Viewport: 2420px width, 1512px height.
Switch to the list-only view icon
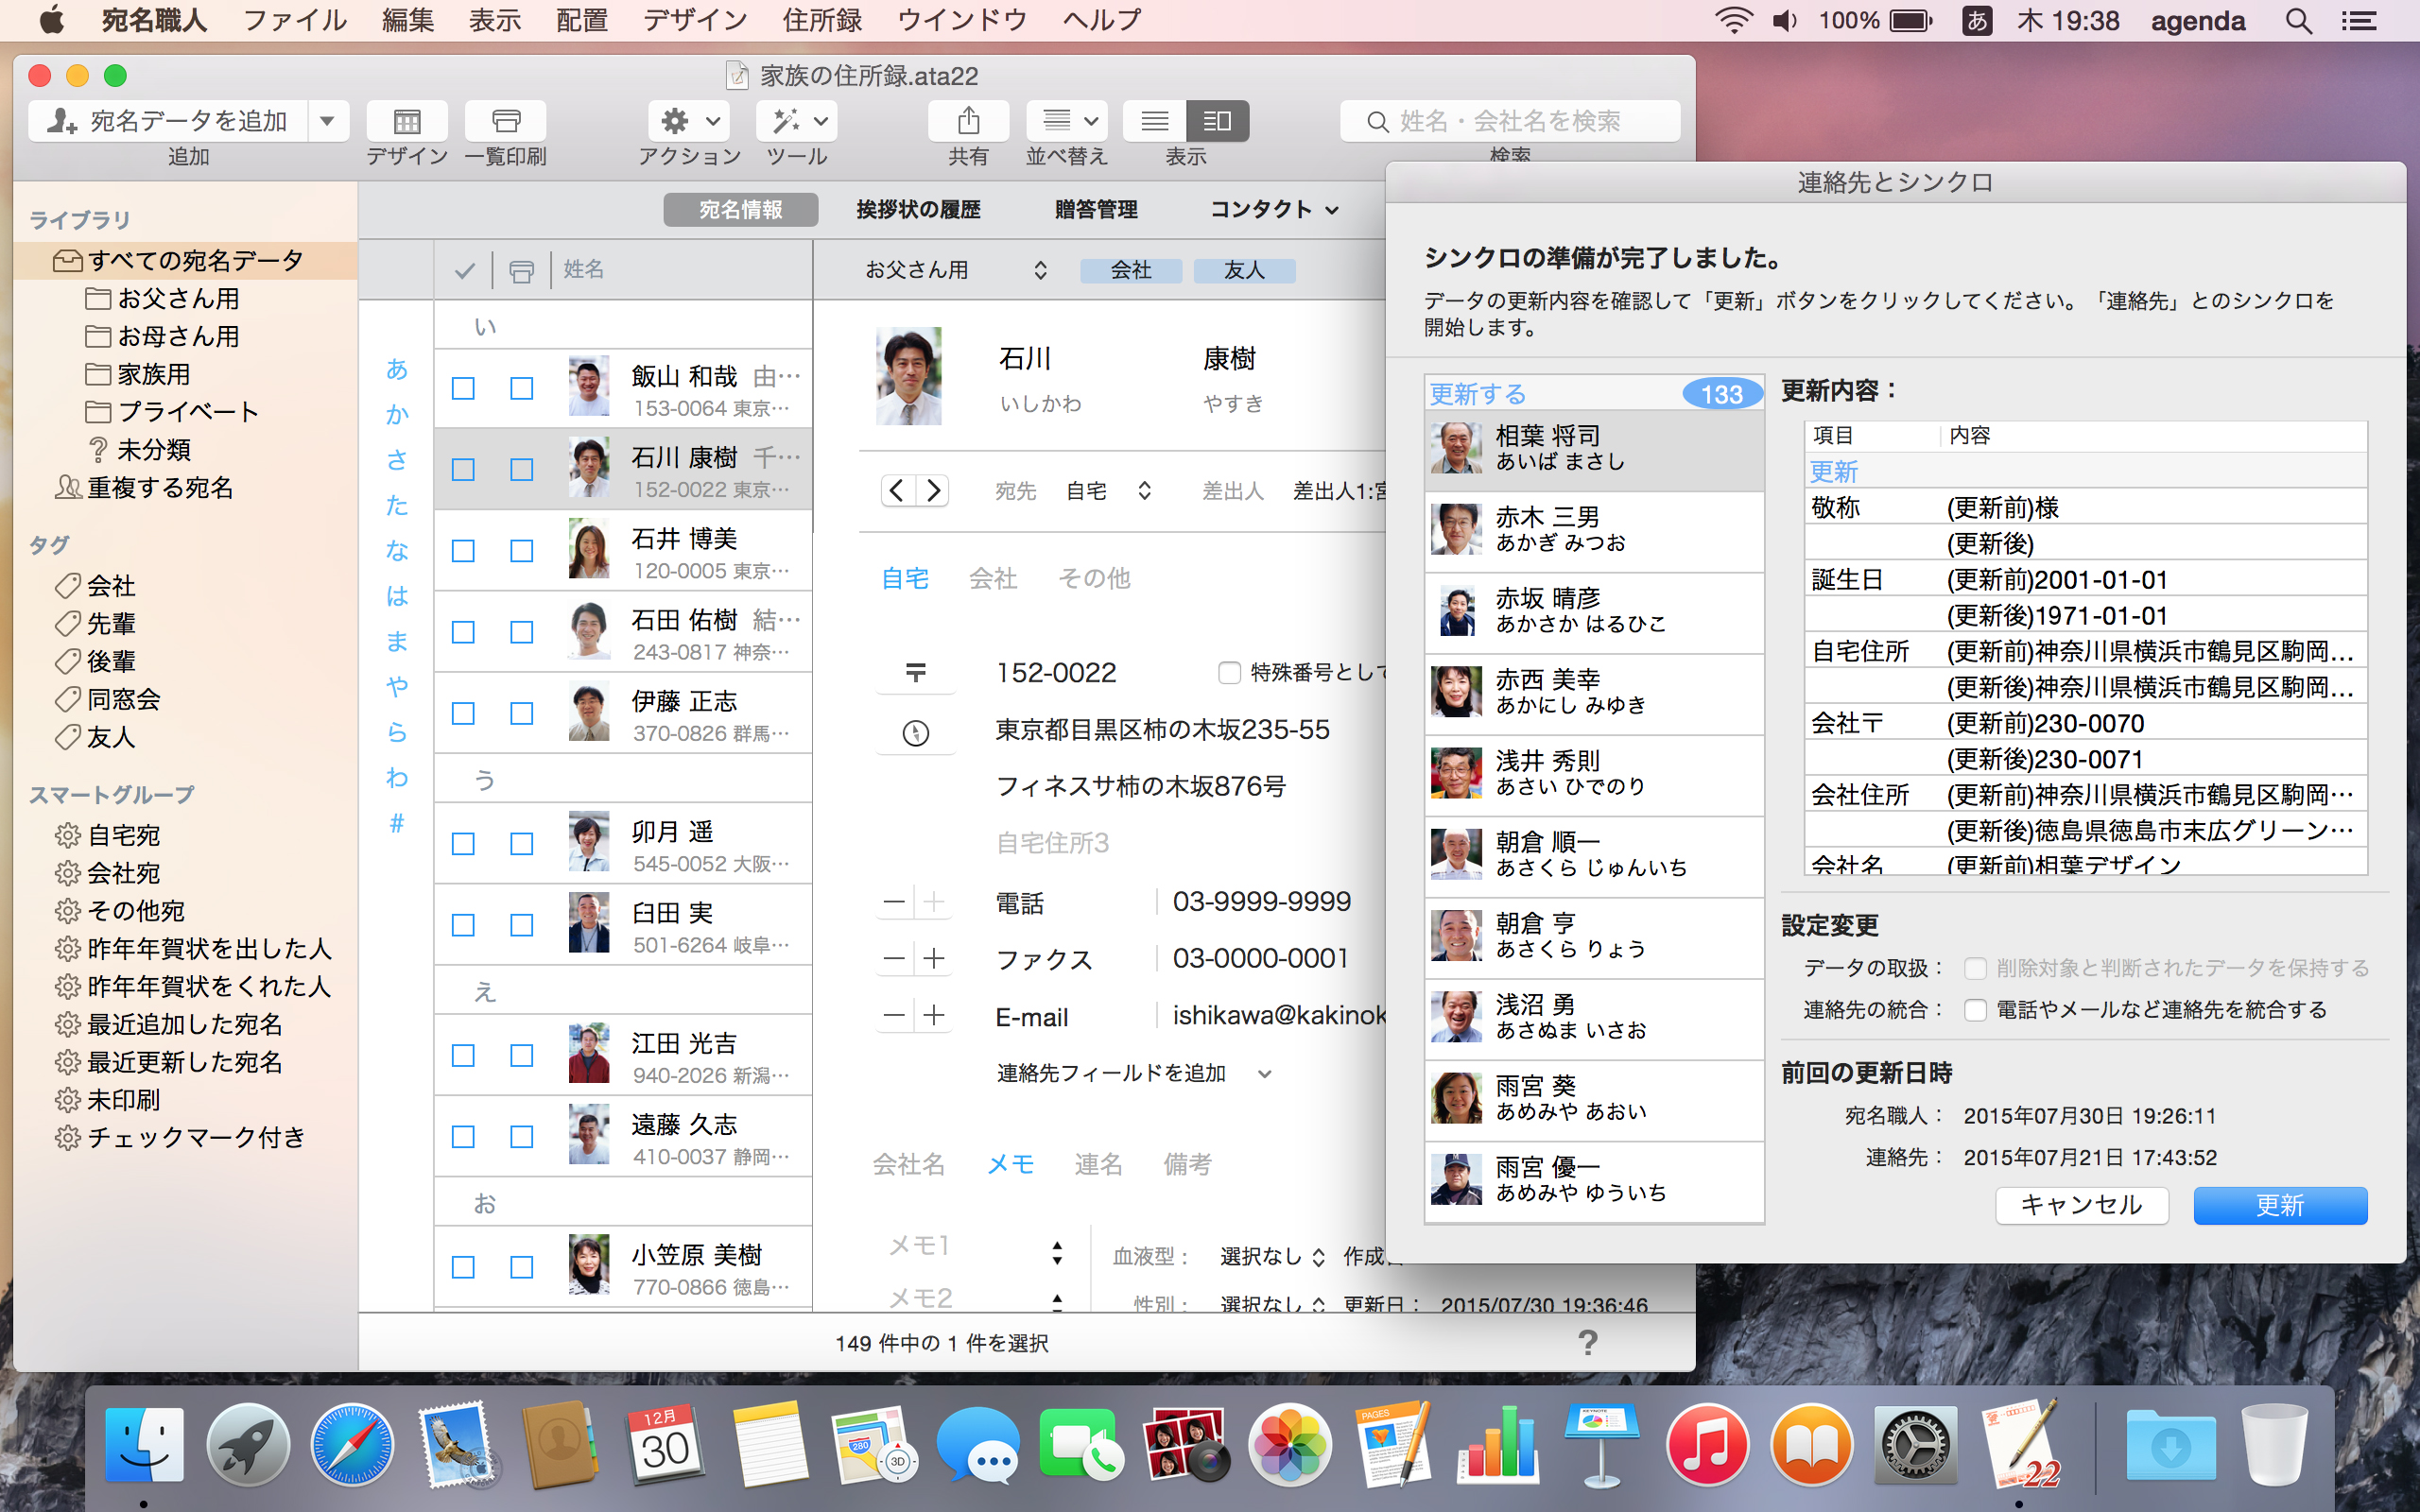click(1155, 122)
